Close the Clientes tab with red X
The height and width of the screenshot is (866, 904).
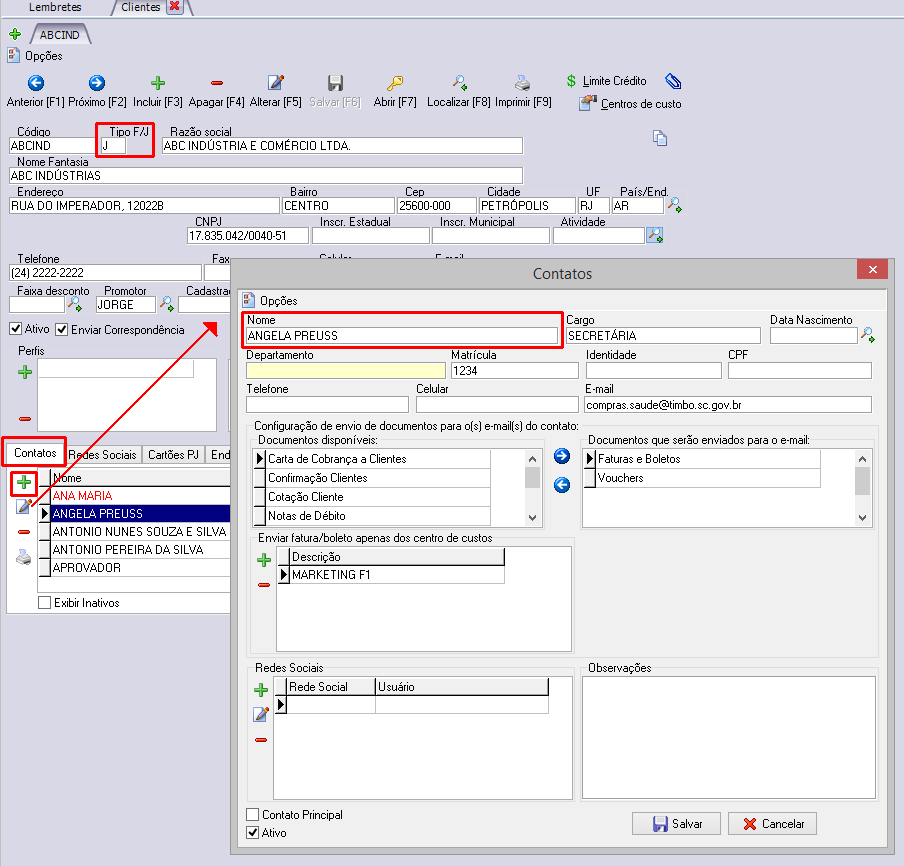click(x=174, y=6)
